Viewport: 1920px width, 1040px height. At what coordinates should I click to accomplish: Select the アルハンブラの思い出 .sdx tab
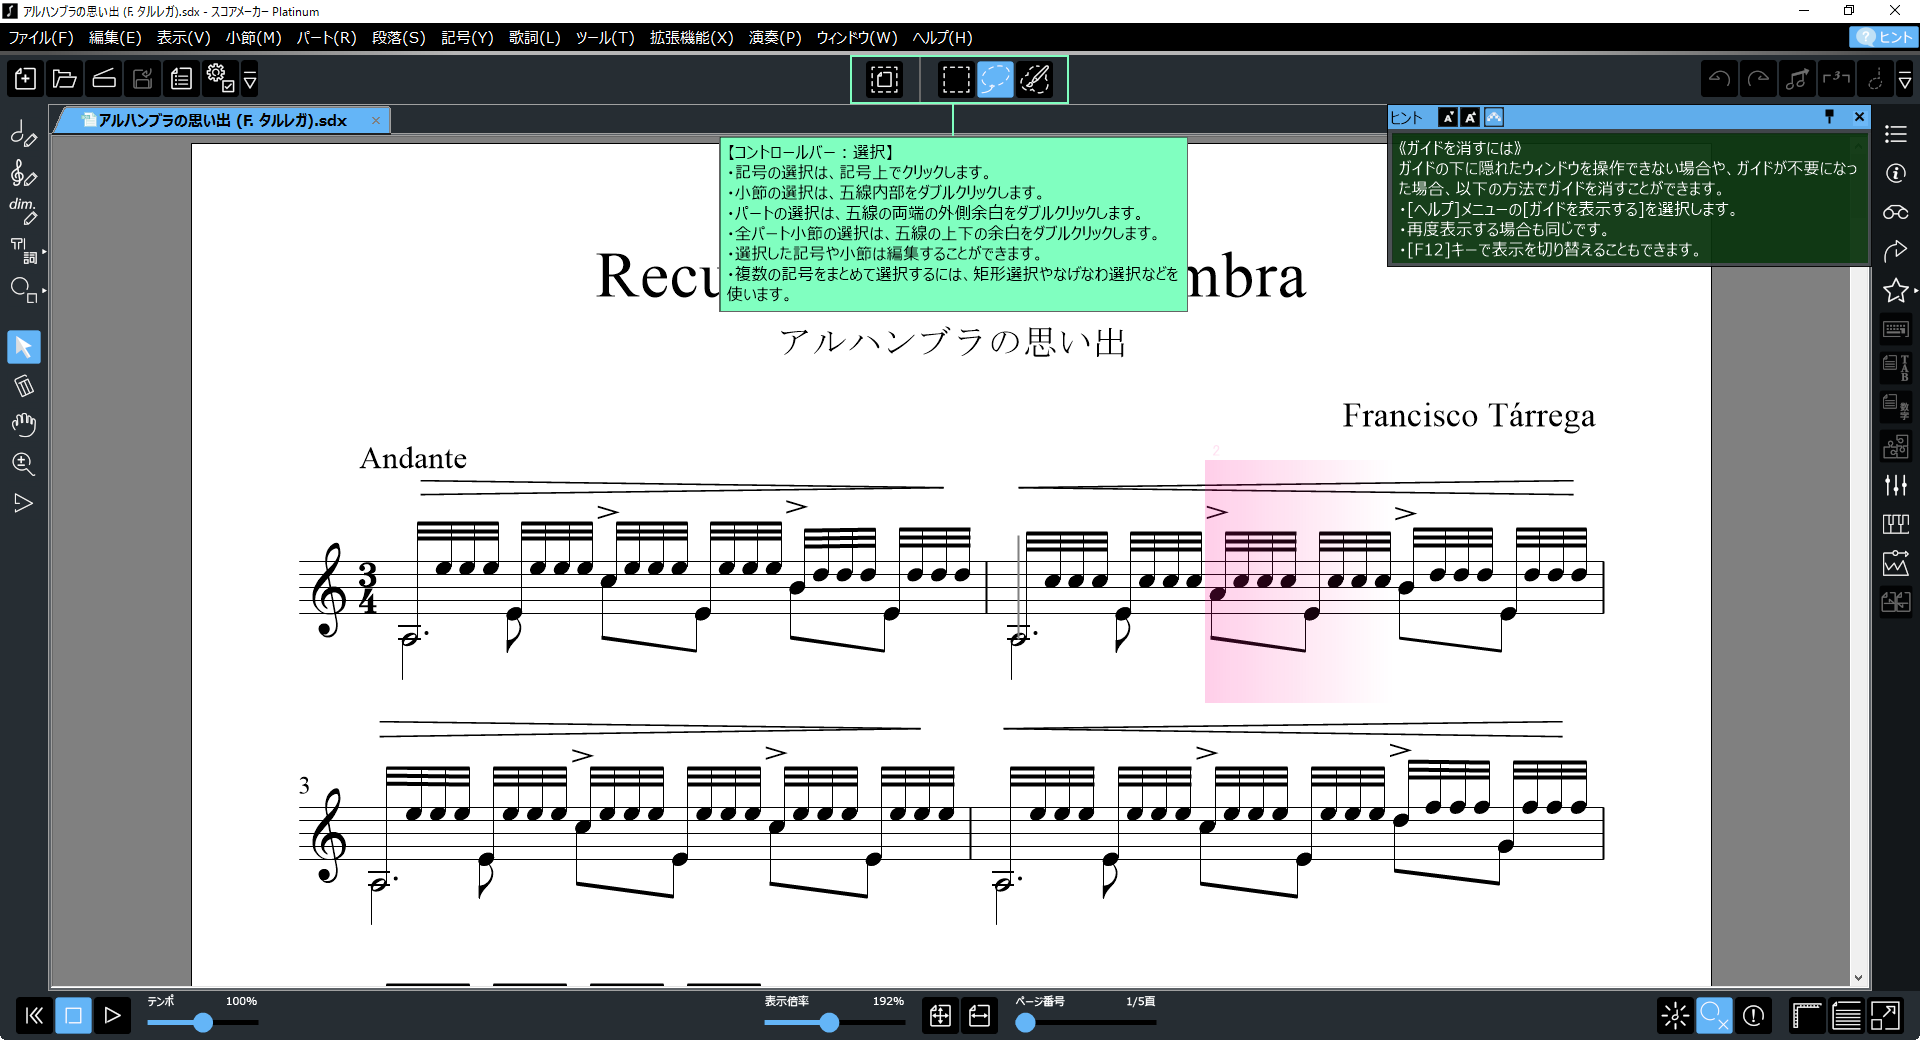click(x=222, y=120)
